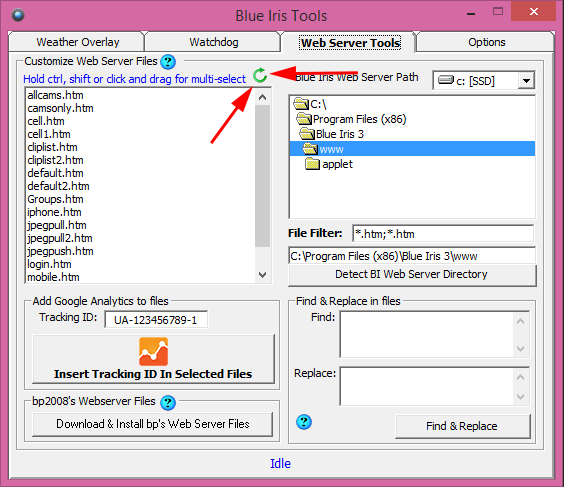Click the Find & Replace button
564x487 pixels.
pos(462,426)
